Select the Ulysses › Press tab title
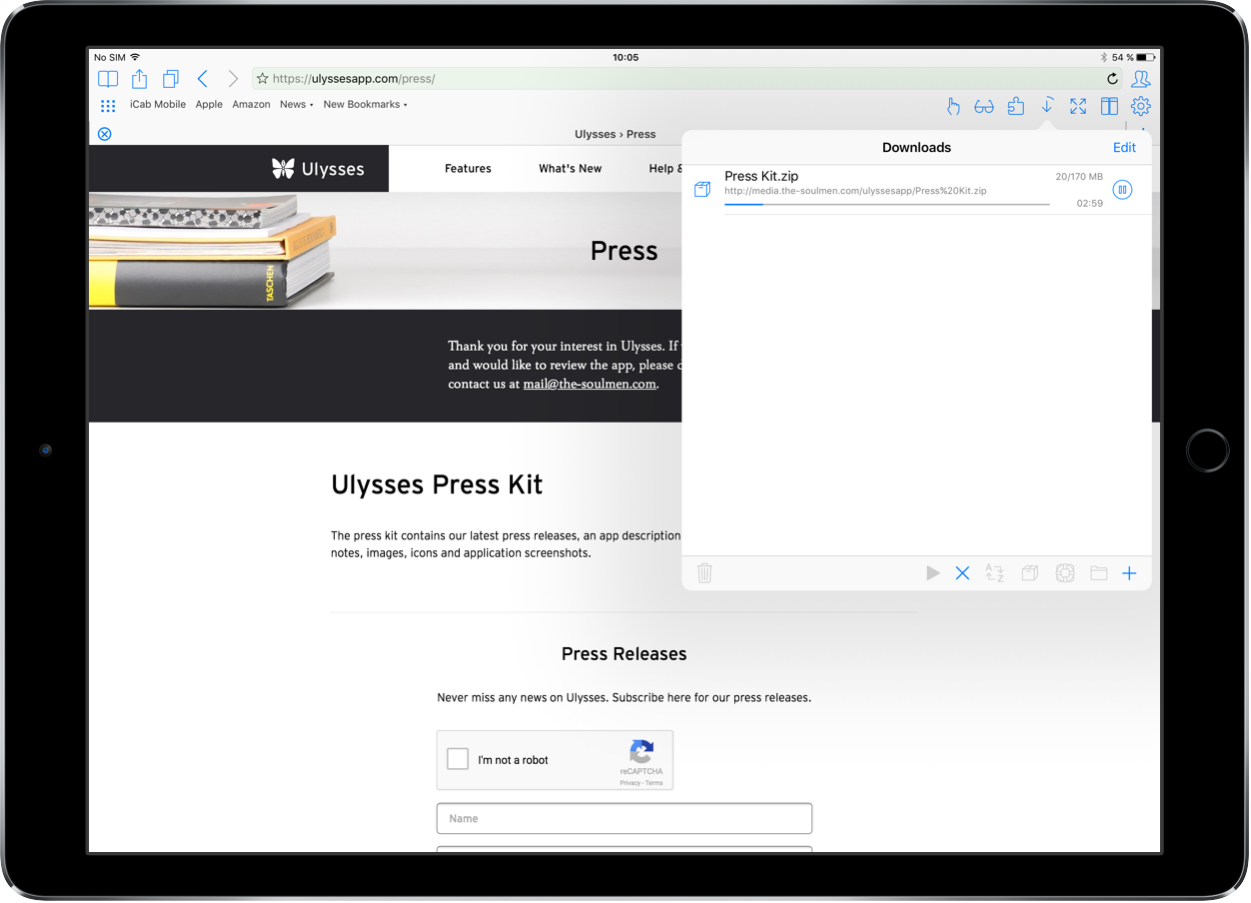 point(615,134)
